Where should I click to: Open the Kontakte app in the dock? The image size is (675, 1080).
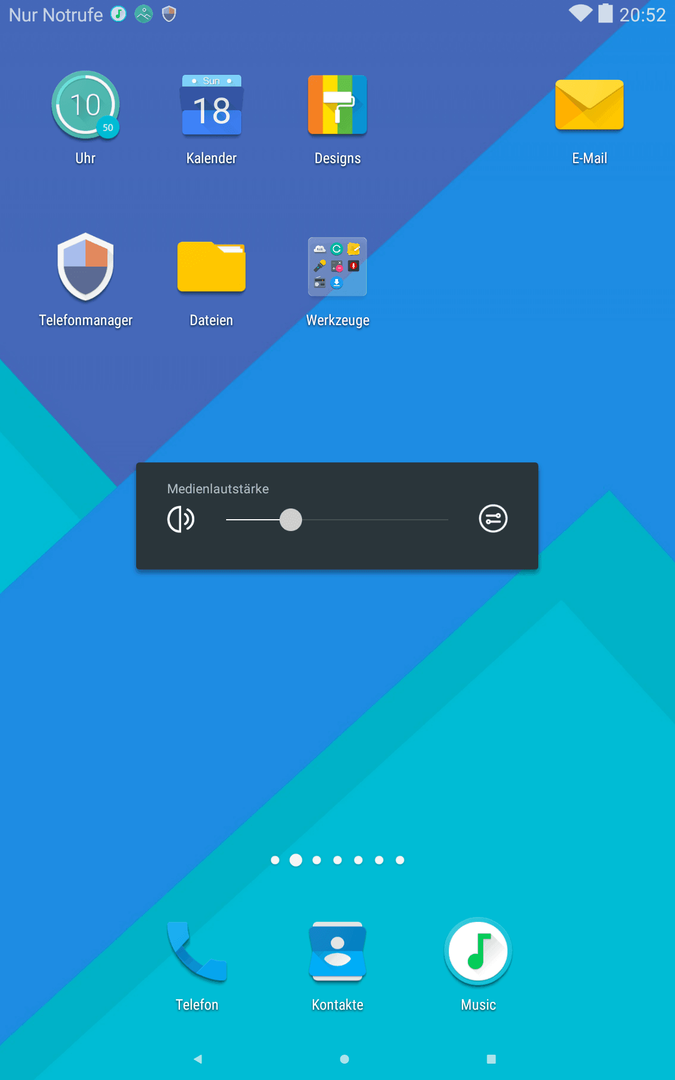click(338, 951)
